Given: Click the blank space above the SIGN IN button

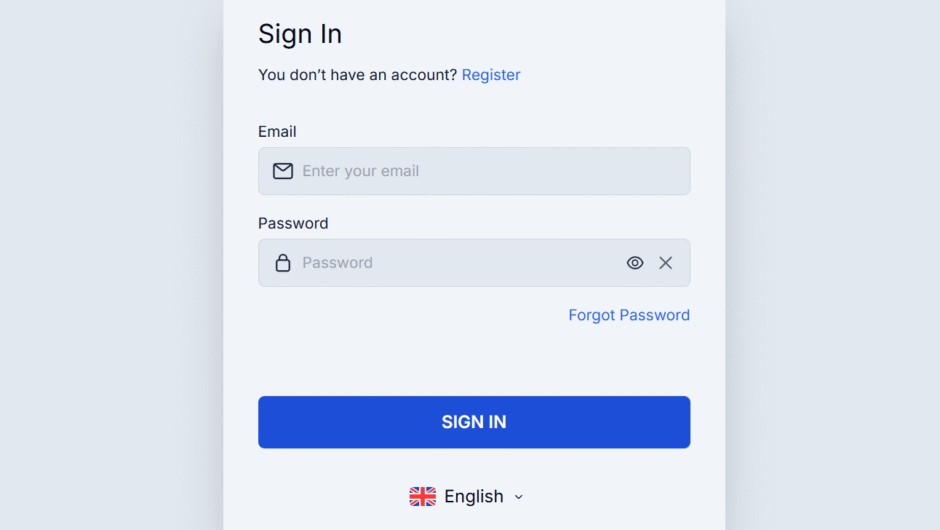Looking at the screenshot, I should [x=474, y=362].
